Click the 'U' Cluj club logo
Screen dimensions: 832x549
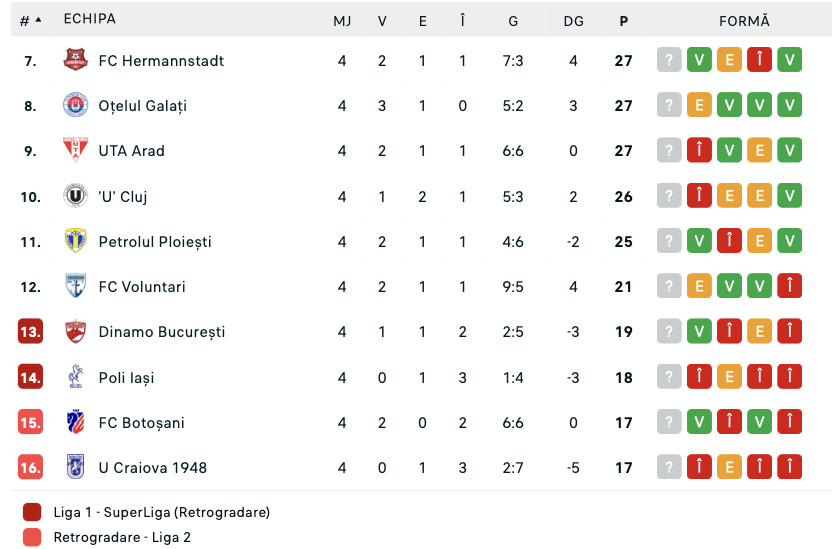pos(75,196)
